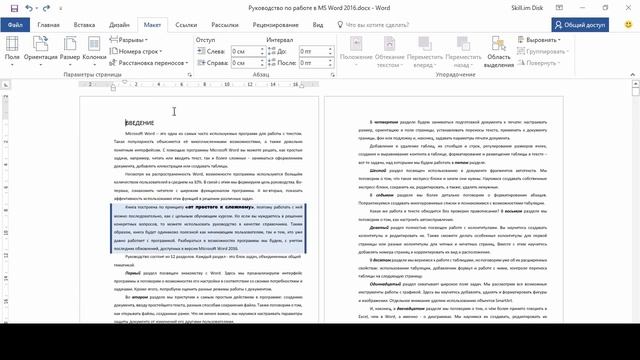
Task: Open the Ориентация page orientation menu
Action: [x=40, y=51]
